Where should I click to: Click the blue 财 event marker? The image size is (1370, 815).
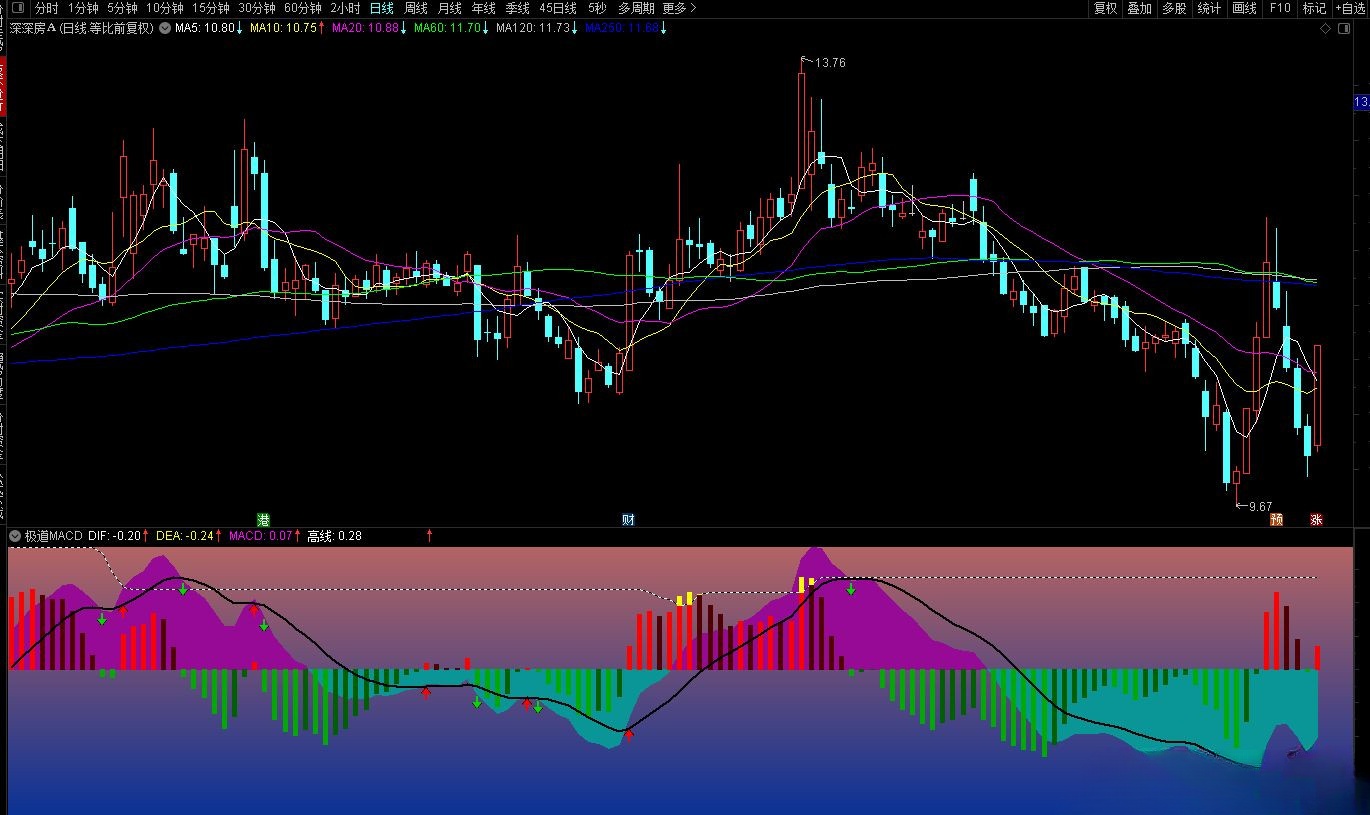point(628,520)
